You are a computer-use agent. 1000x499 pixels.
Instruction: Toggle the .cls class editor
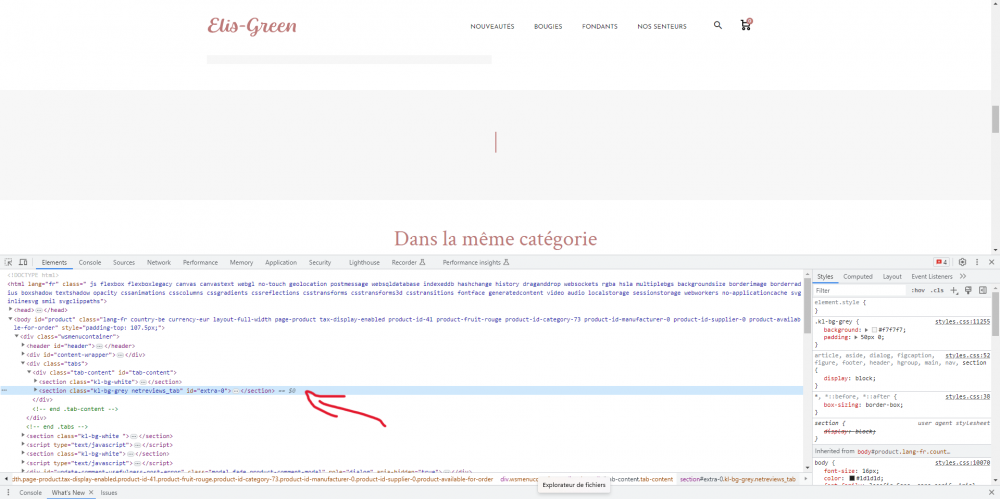point(937,290)
